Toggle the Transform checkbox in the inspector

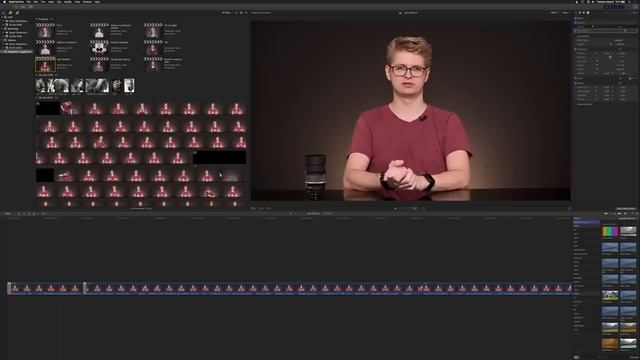(576, 49)
